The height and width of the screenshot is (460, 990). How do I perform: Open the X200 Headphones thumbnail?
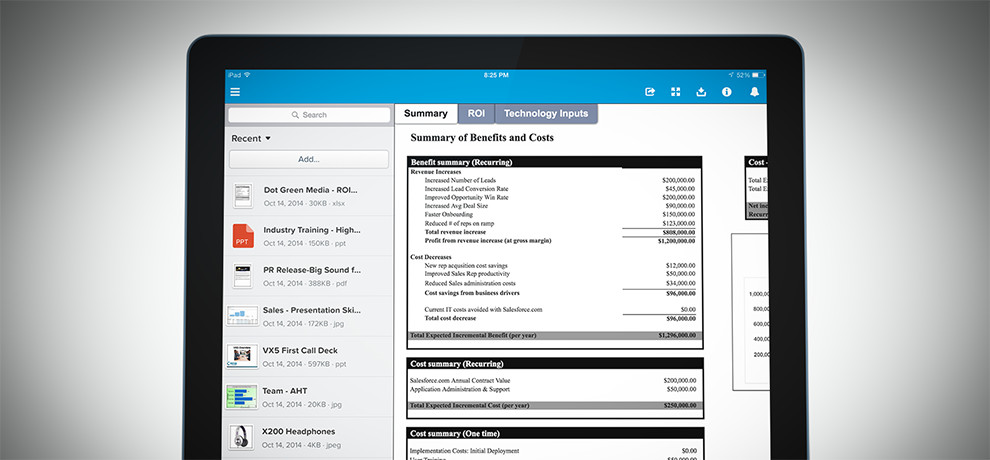pos(240,437)
